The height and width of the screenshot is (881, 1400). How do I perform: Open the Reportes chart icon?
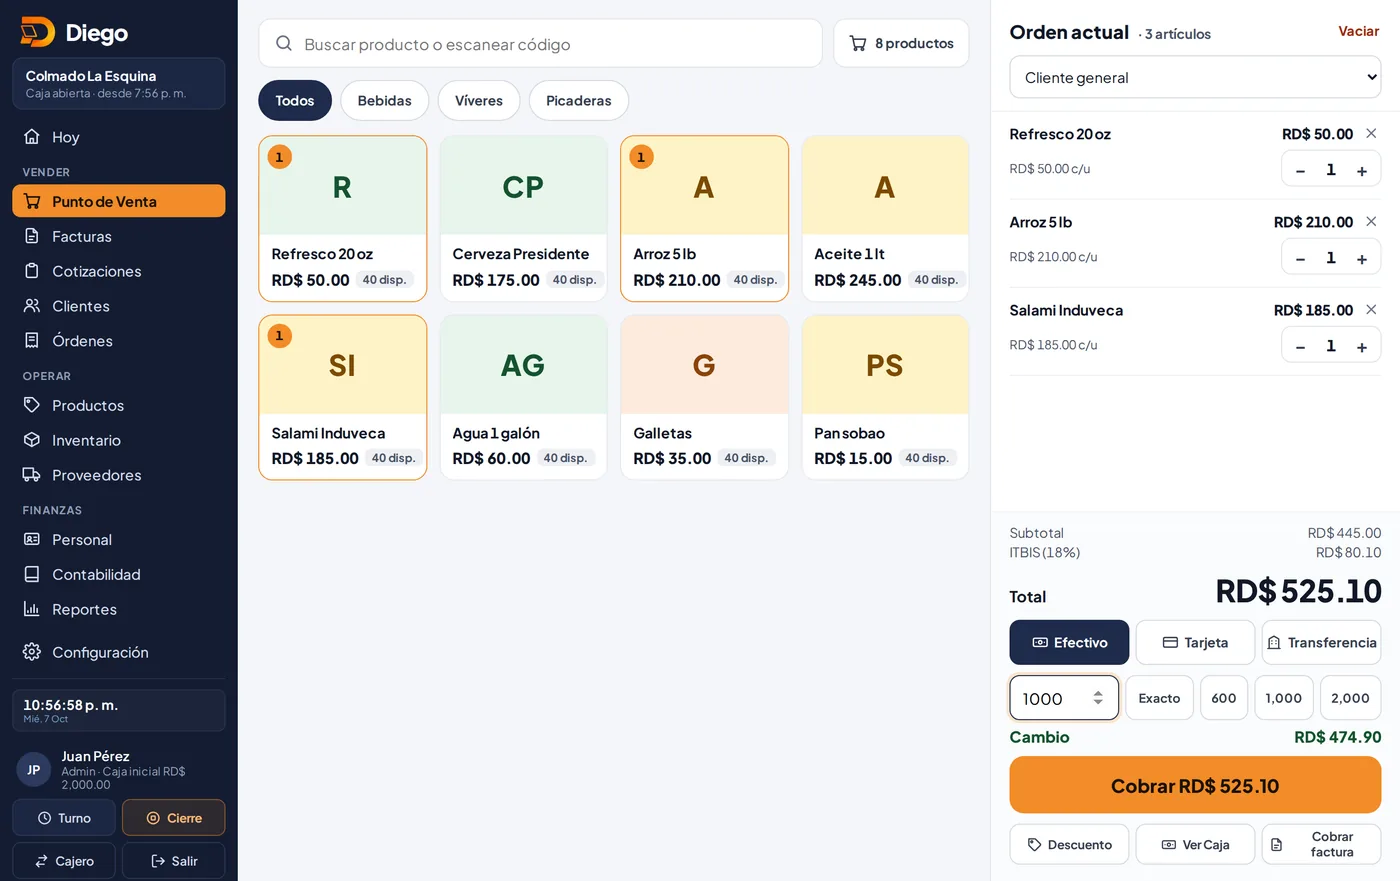[x=32, y=609]
